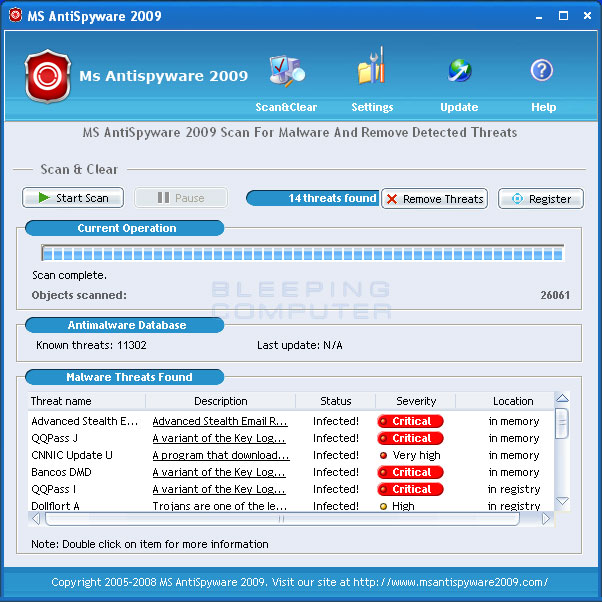602x602 pixels.
Task: Click the Help question mark icon
Action: (542, 70)
